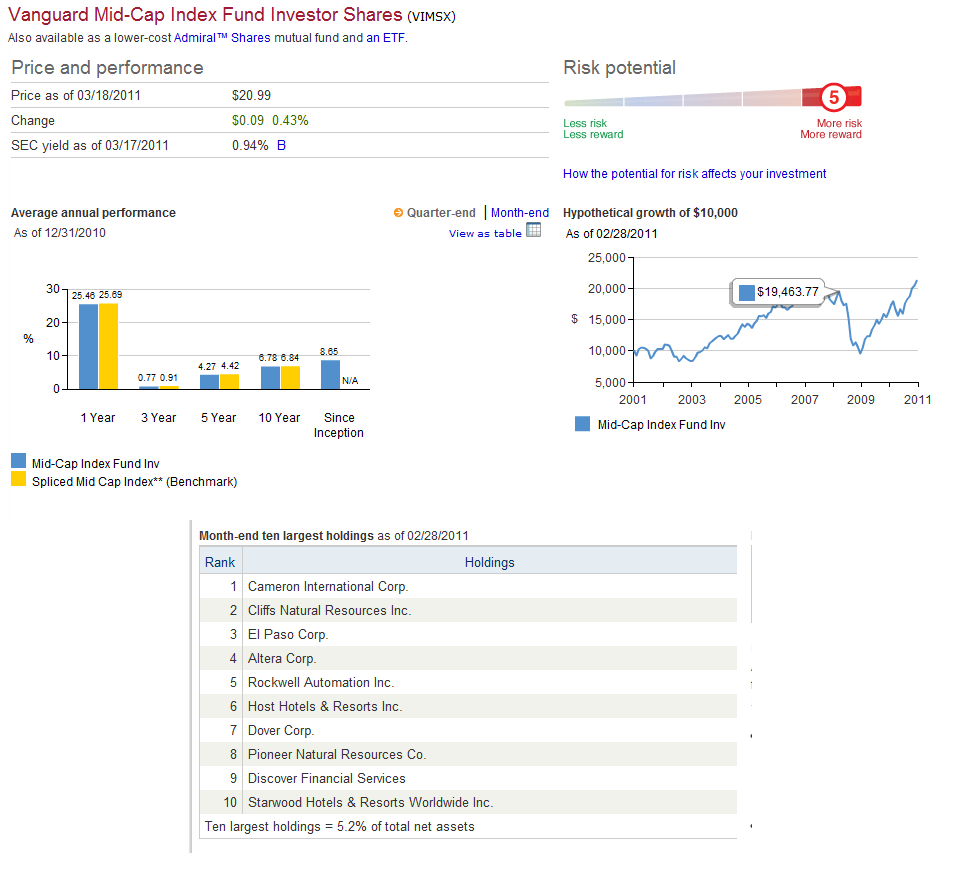Click the green $0.09 0.43% change value

click(x=270, y=121)
